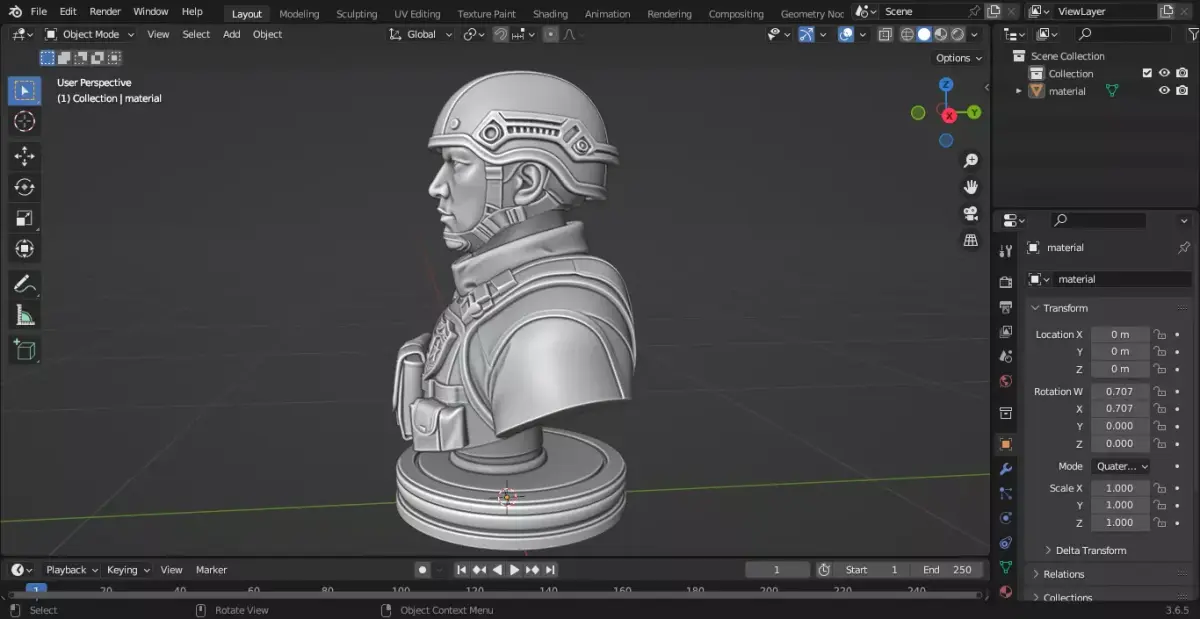
Task: Open the Playback dropdown
Action: tap(72, 570)
